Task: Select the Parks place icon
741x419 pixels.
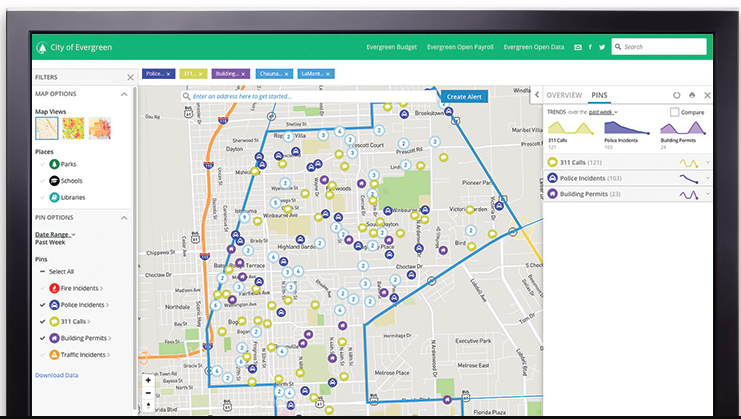Action: [53, 163]
